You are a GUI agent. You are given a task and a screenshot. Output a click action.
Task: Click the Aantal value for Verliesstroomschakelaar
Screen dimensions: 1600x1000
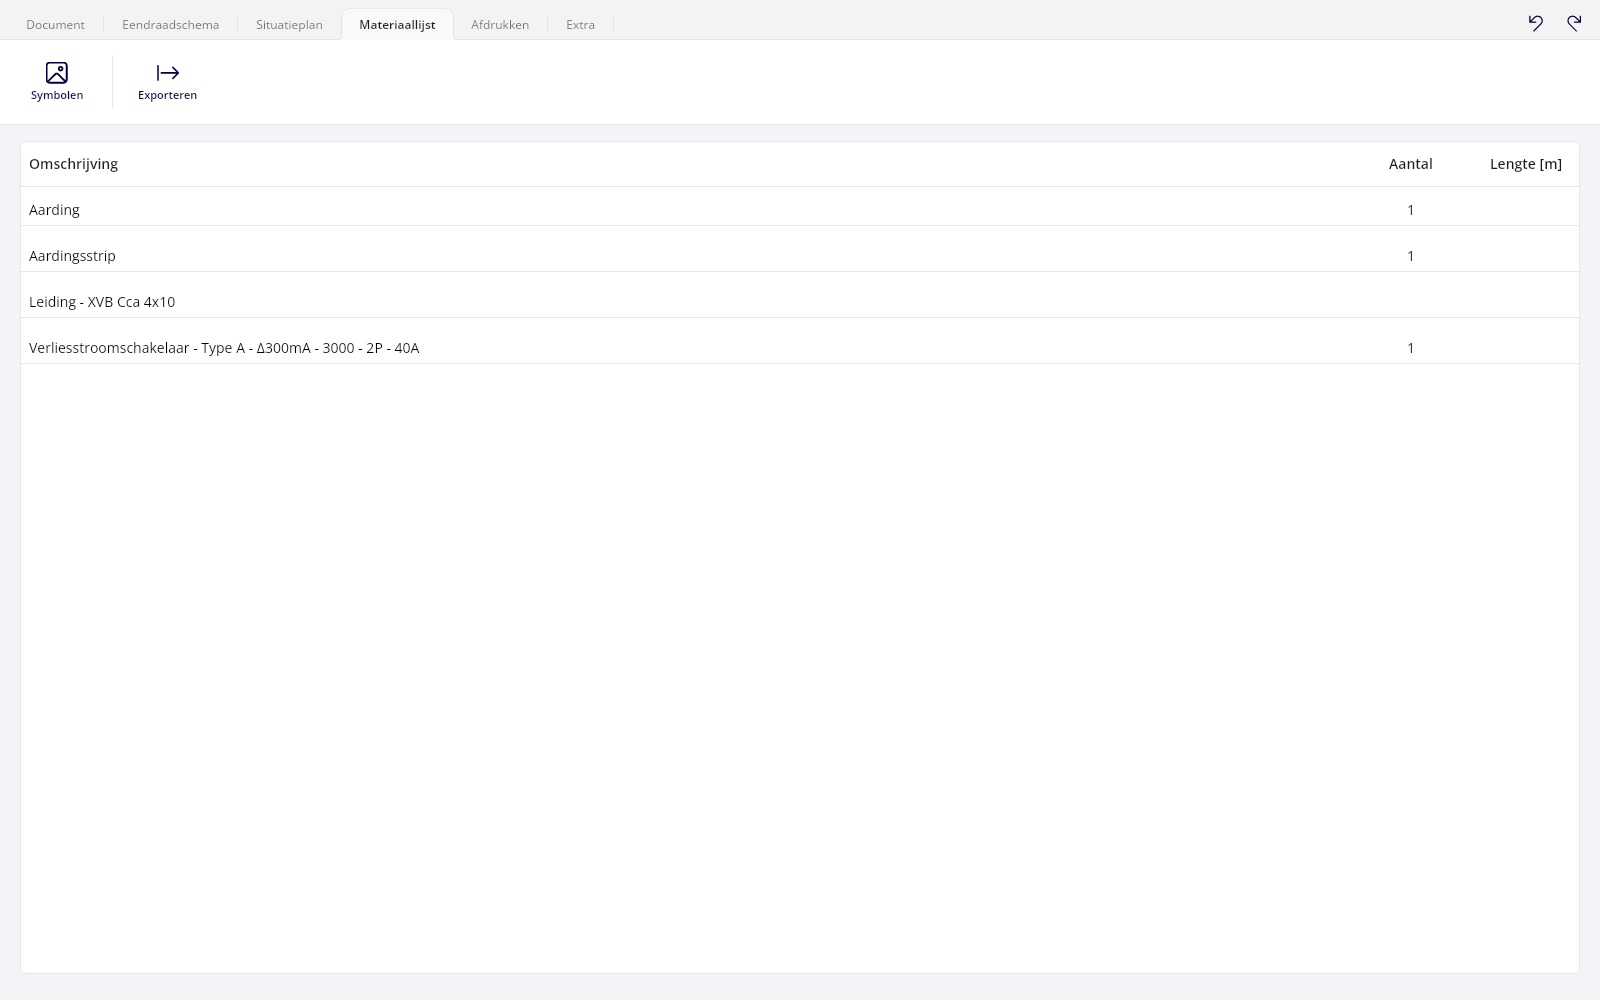(1411, 348)
